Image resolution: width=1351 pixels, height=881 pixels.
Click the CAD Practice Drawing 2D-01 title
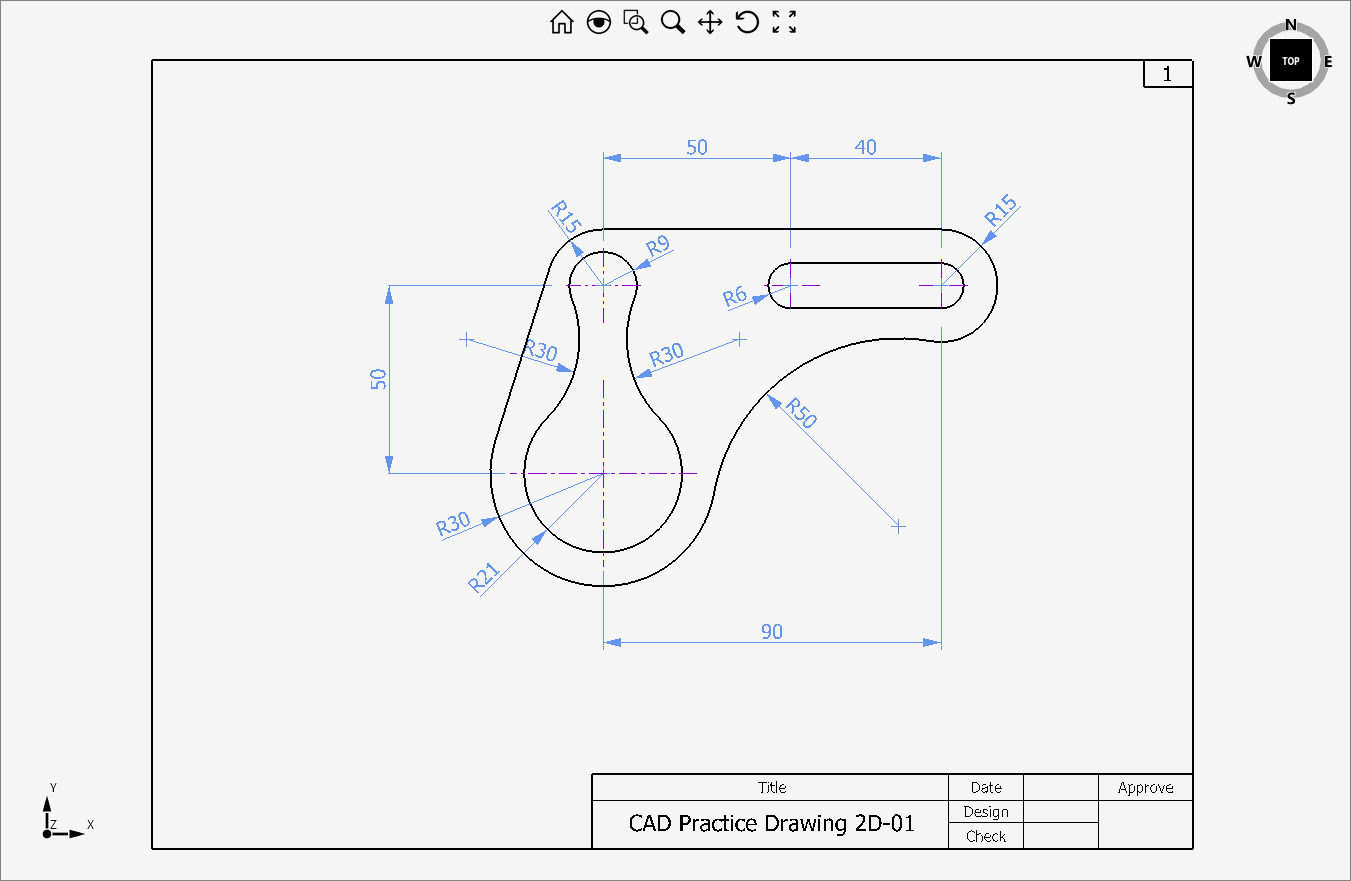771,823
